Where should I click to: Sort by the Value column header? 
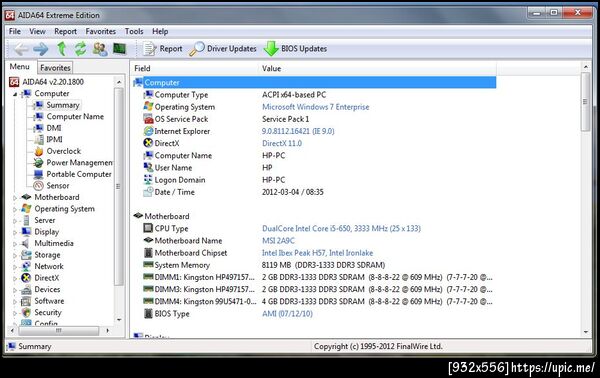coord(378,68)
